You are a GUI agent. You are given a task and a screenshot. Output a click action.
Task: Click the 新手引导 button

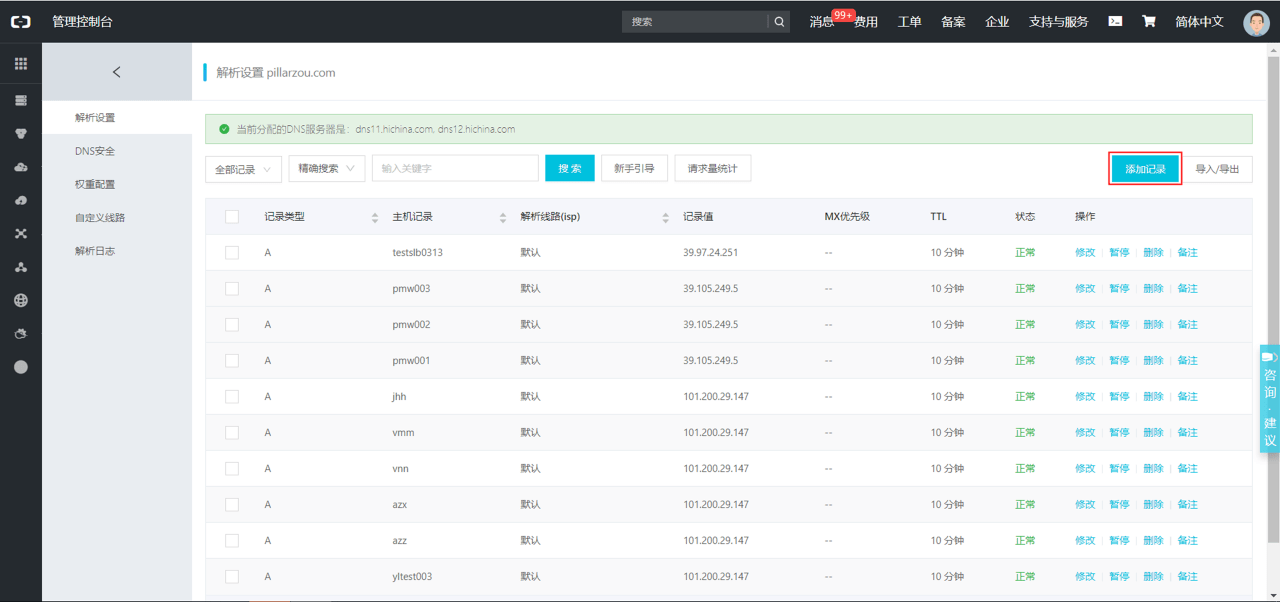point(634,168)
